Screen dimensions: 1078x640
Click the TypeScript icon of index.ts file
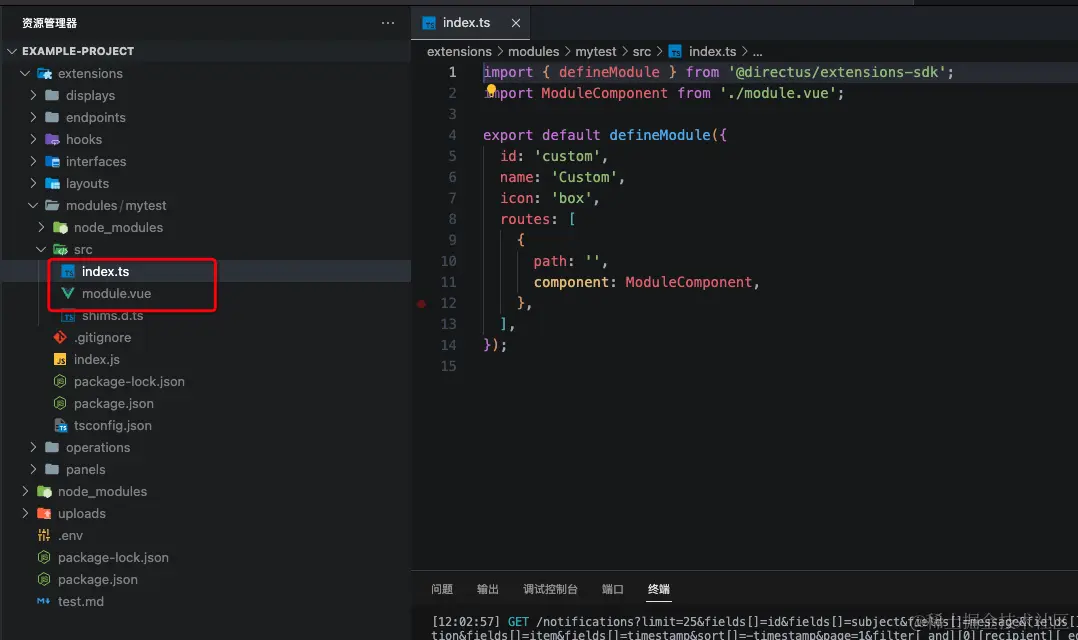[68, 272]
